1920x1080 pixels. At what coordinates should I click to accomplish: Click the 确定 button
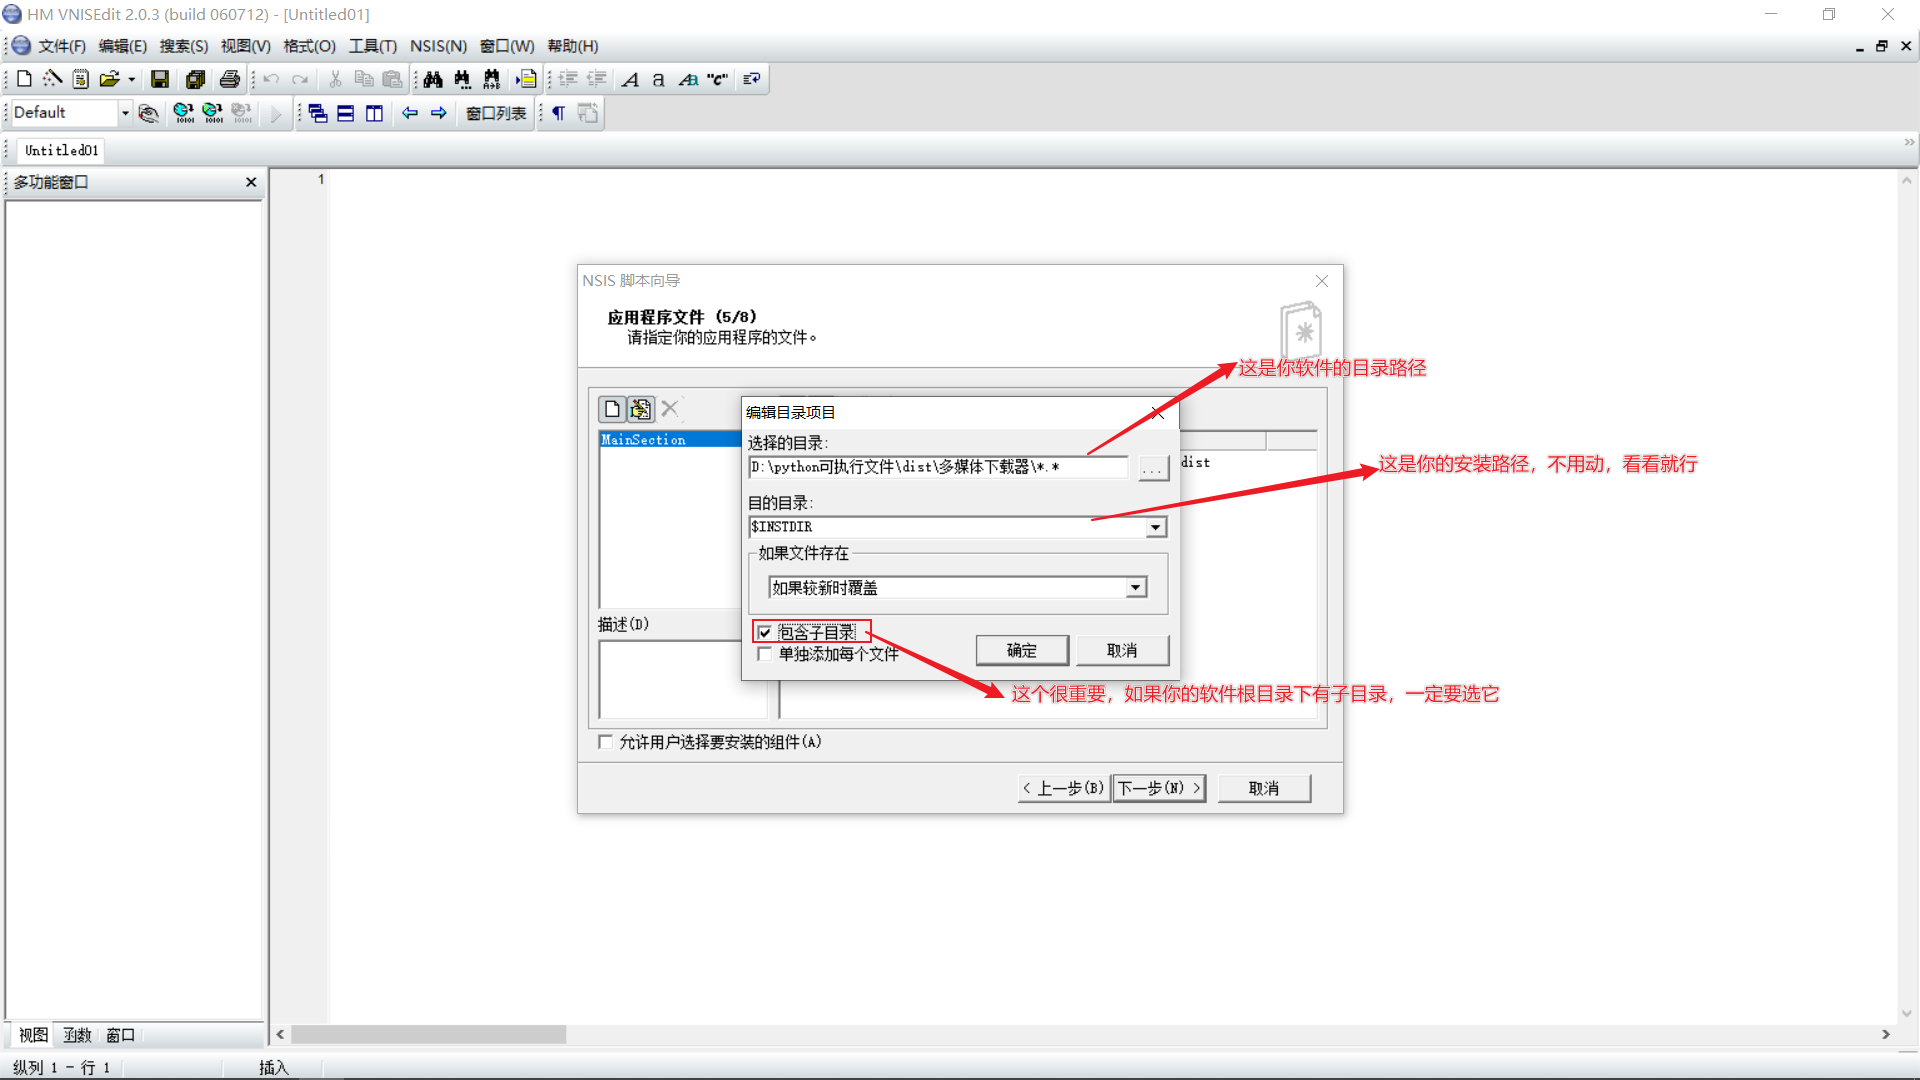[1022, 650]
